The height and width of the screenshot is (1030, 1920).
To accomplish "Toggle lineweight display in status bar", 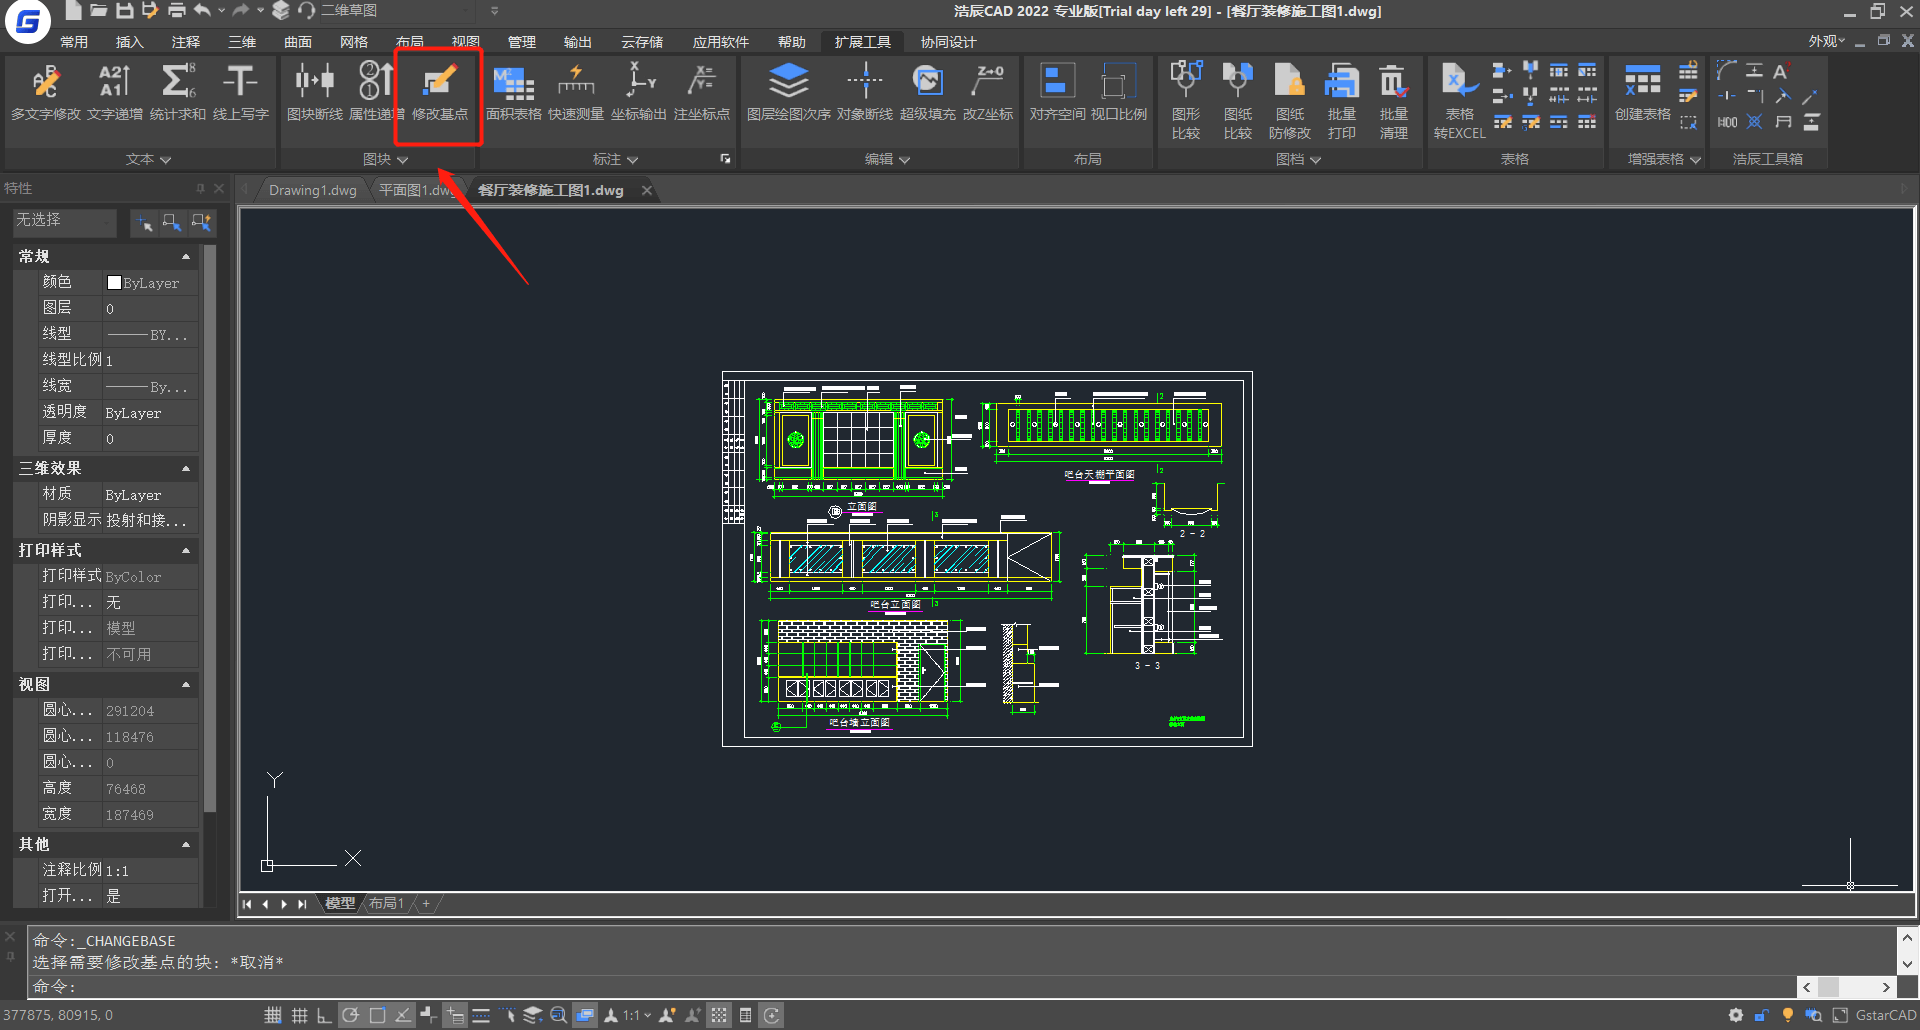I will tap(481, 1015).
